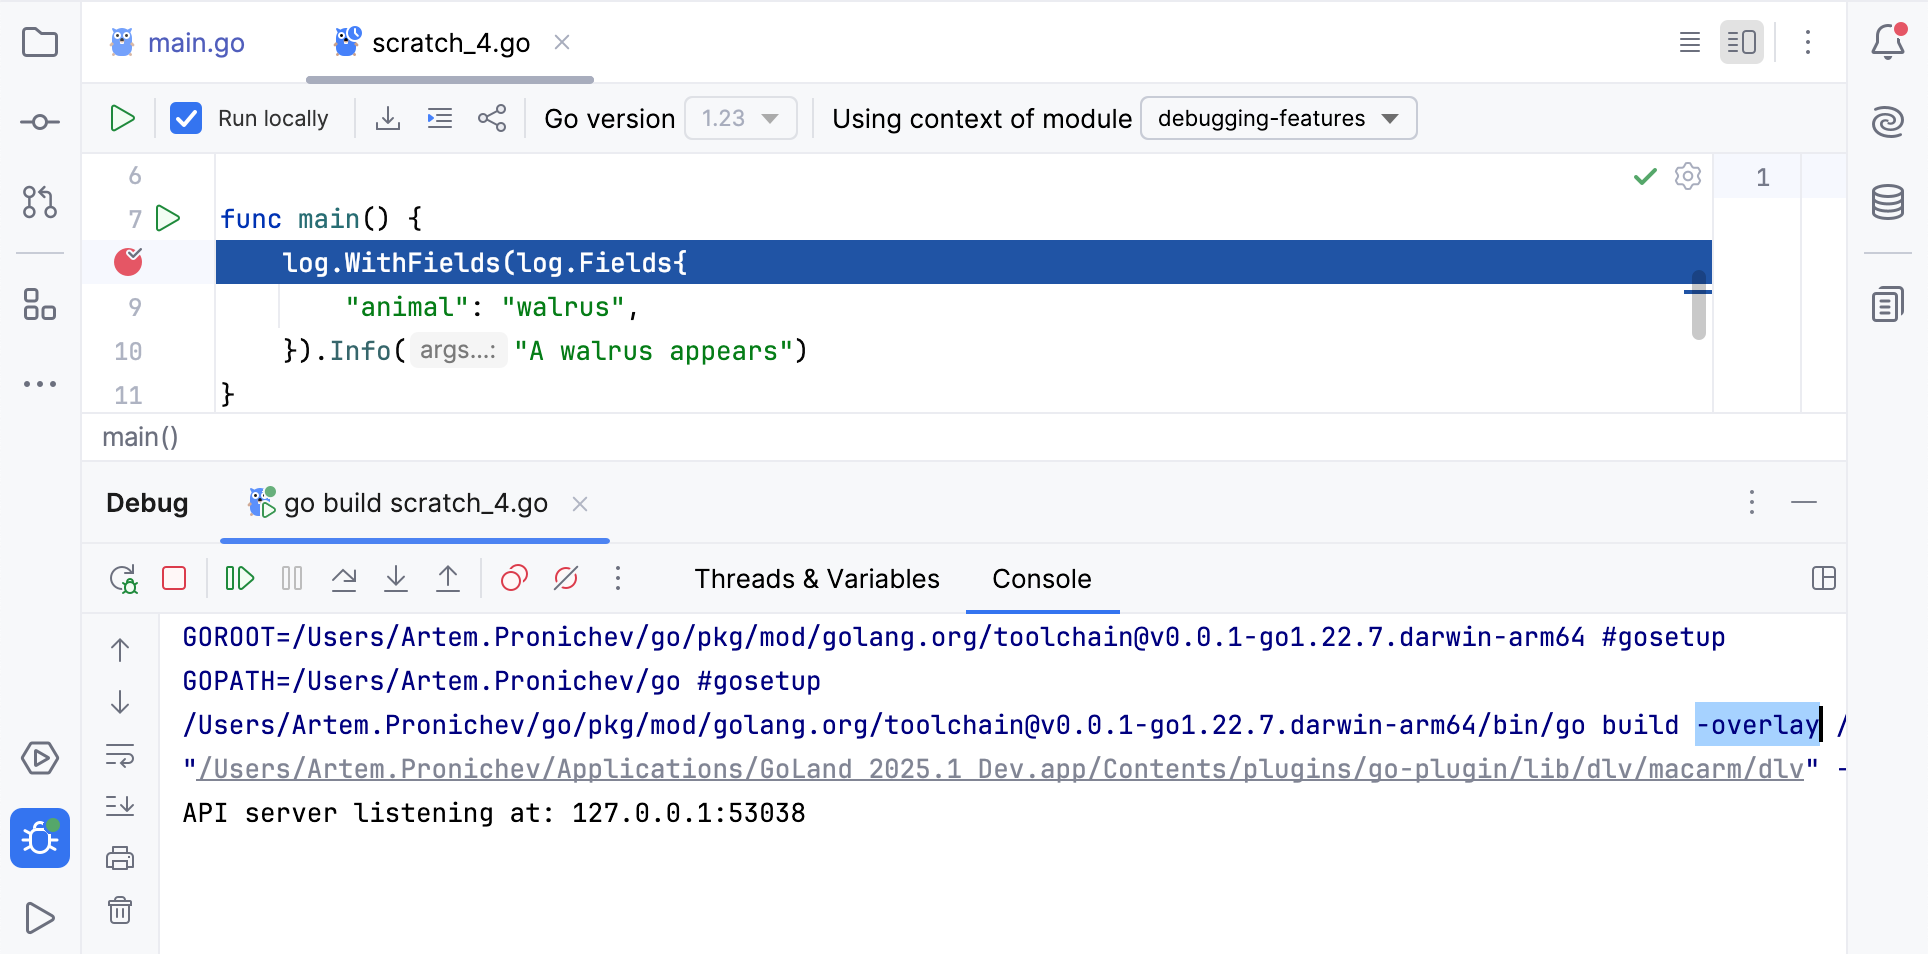This screenshot has width=1928, height=954.
Task: Enable soft-wrap in the console
Action: [x=120, y=756]
